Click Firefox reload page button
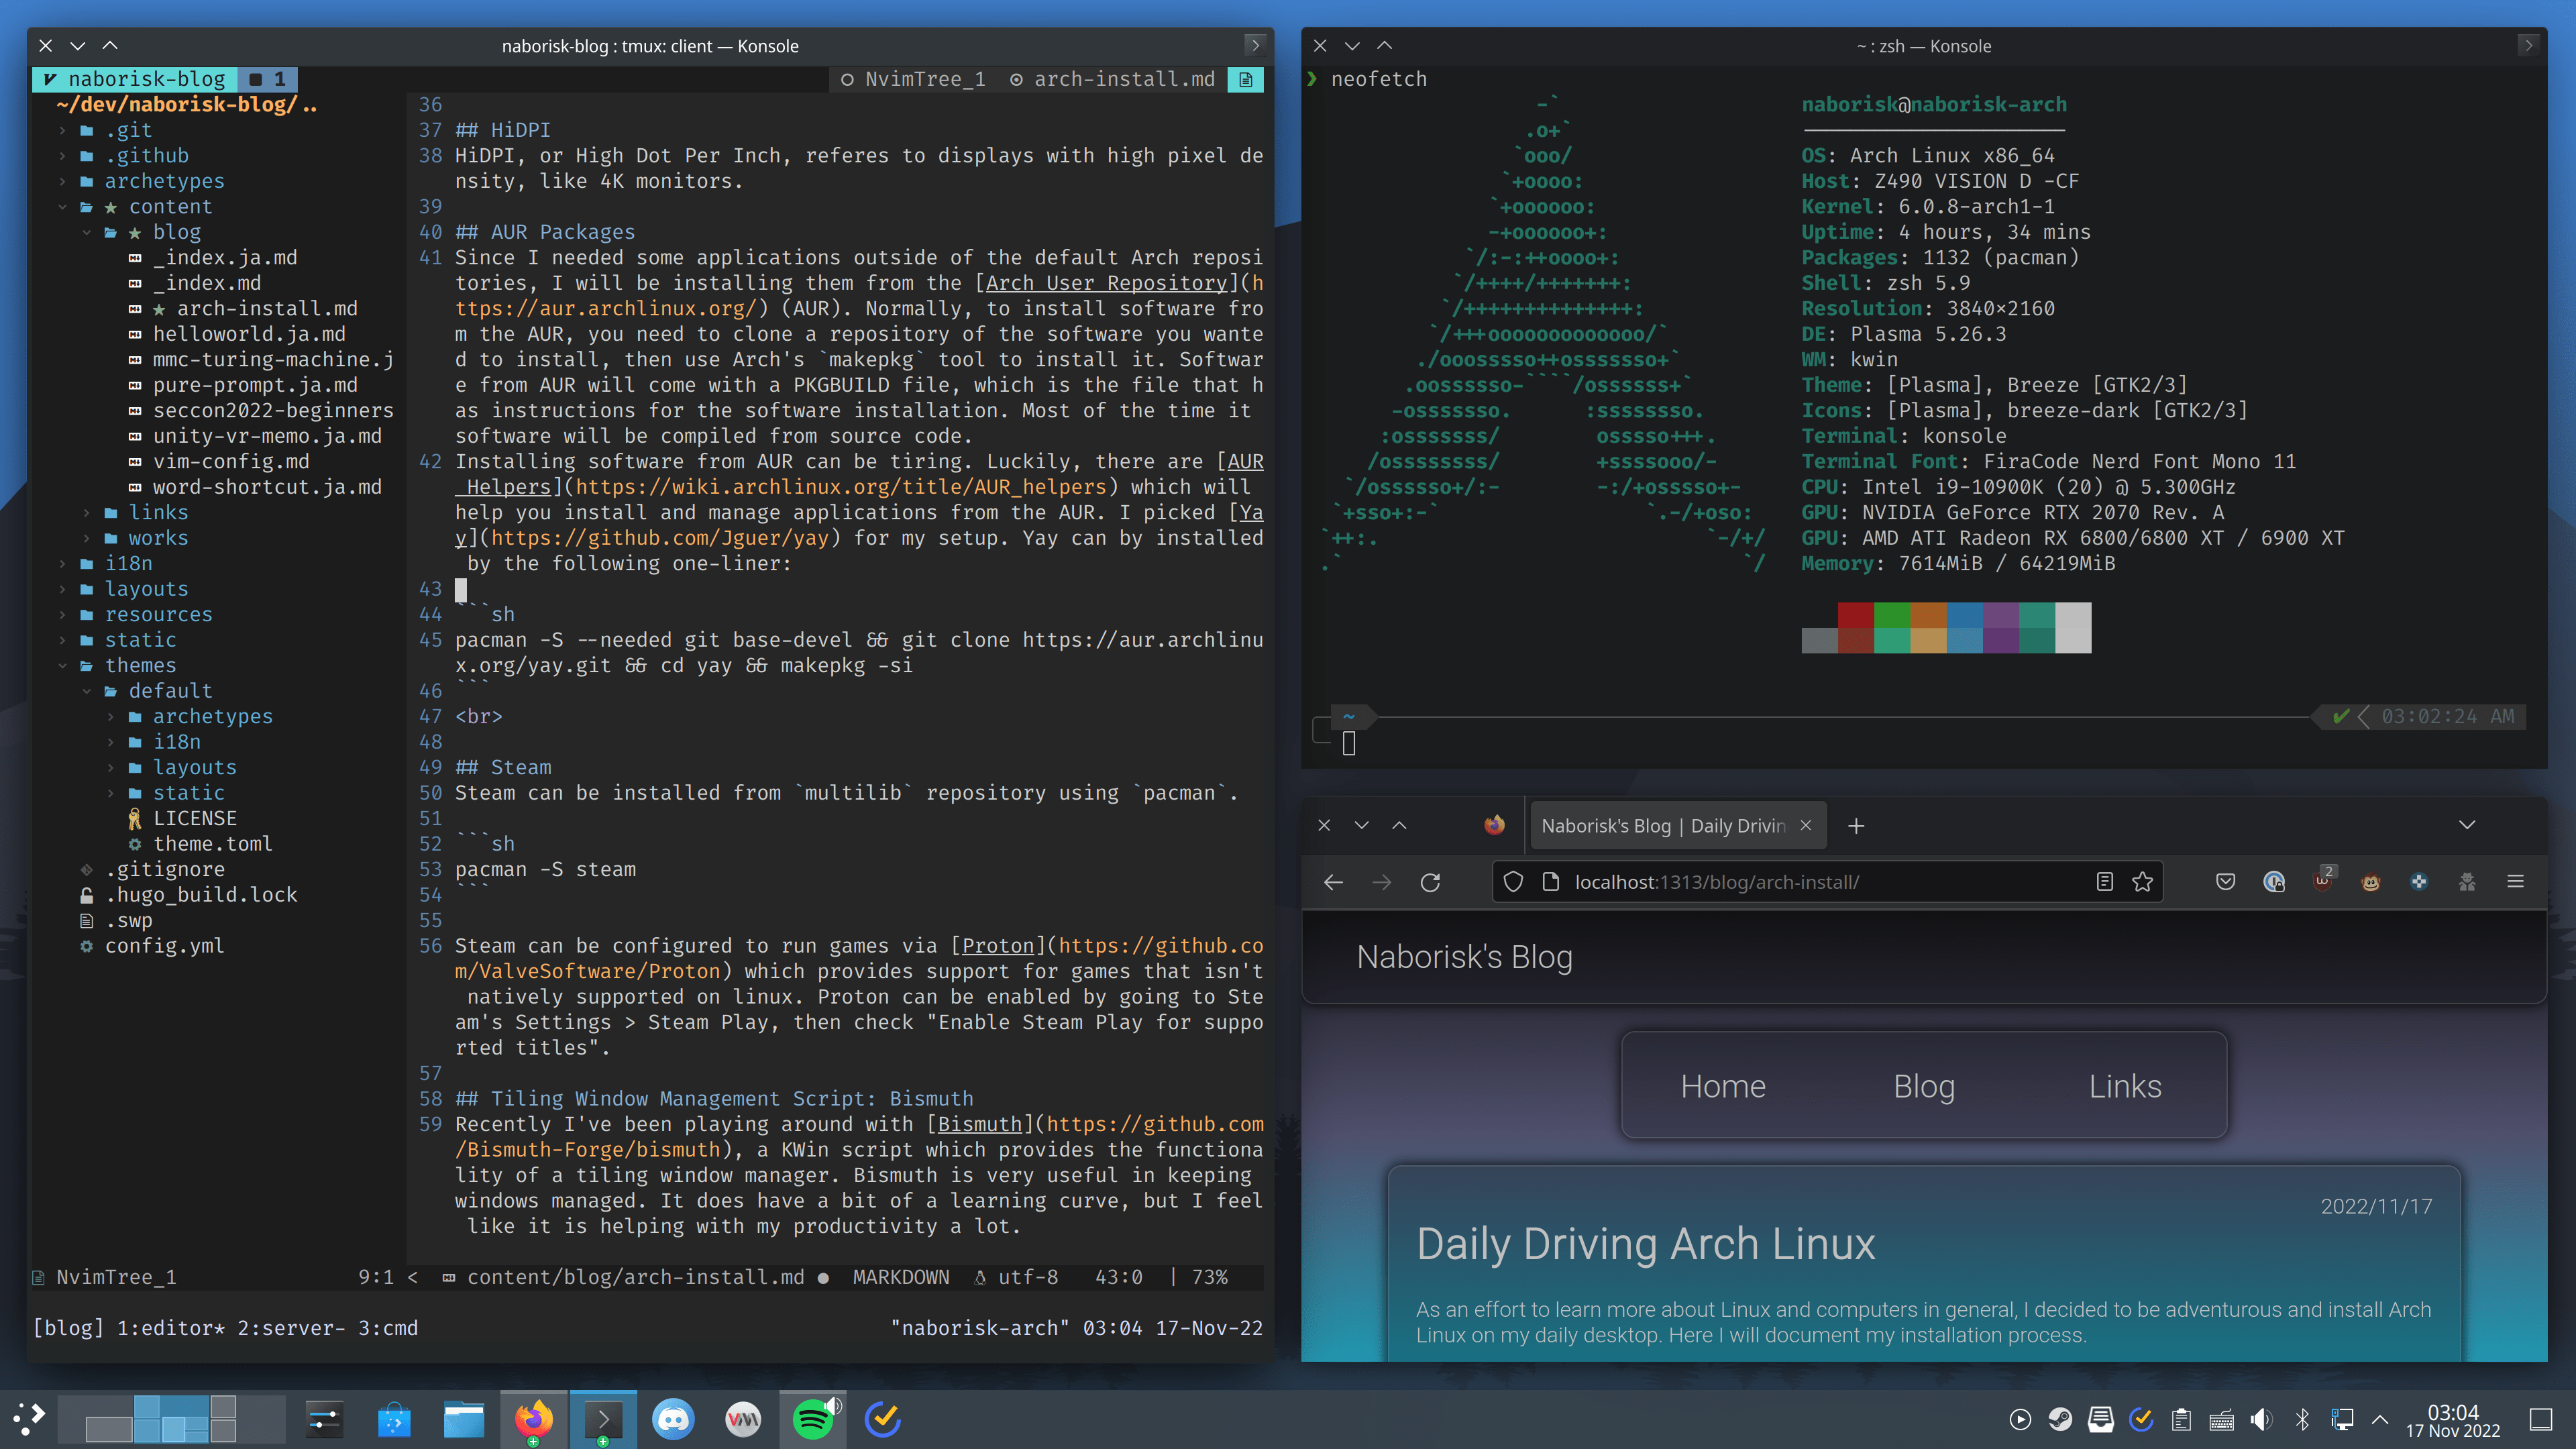Screen dimensions: 2576x1449 tap(1430, 882)
